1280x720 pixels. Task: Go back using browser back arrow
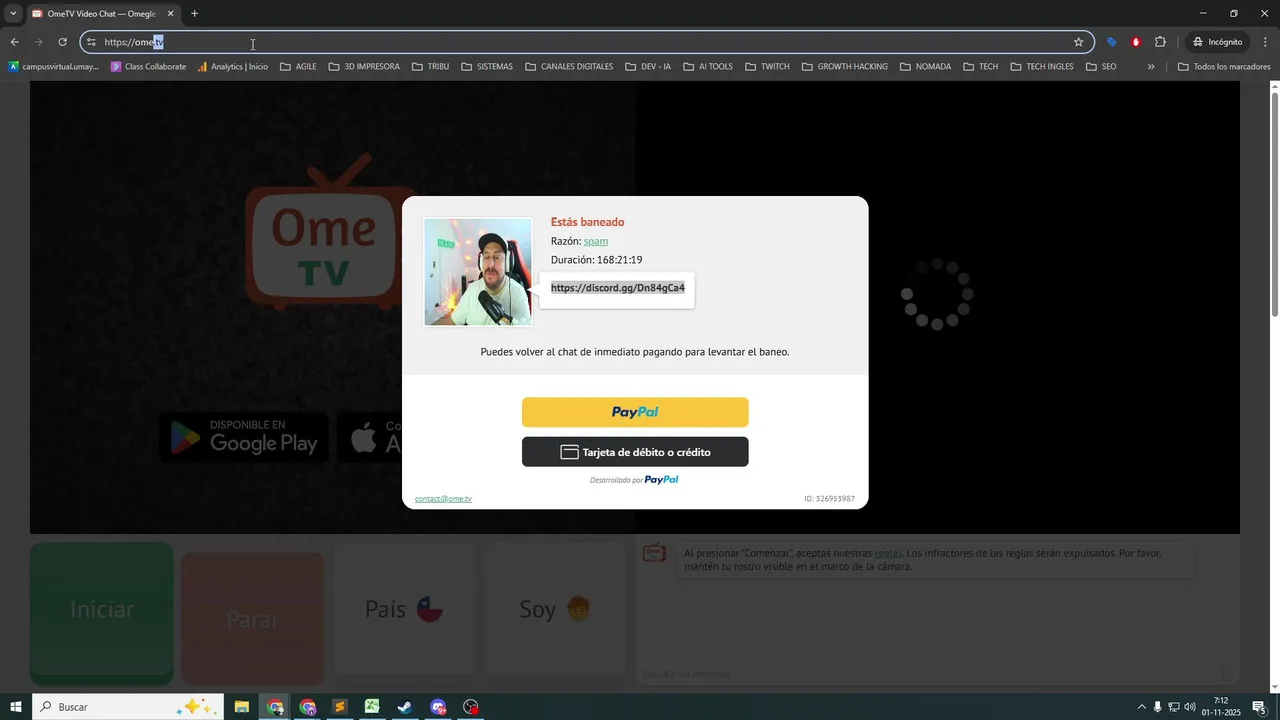14,42
